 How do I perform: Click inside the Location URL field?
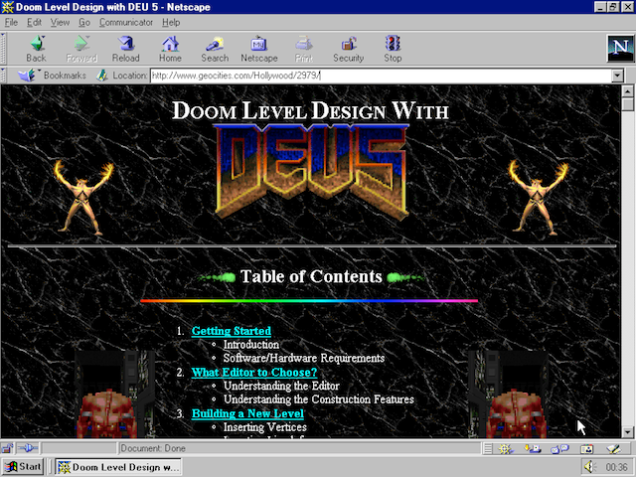(381, 75)
